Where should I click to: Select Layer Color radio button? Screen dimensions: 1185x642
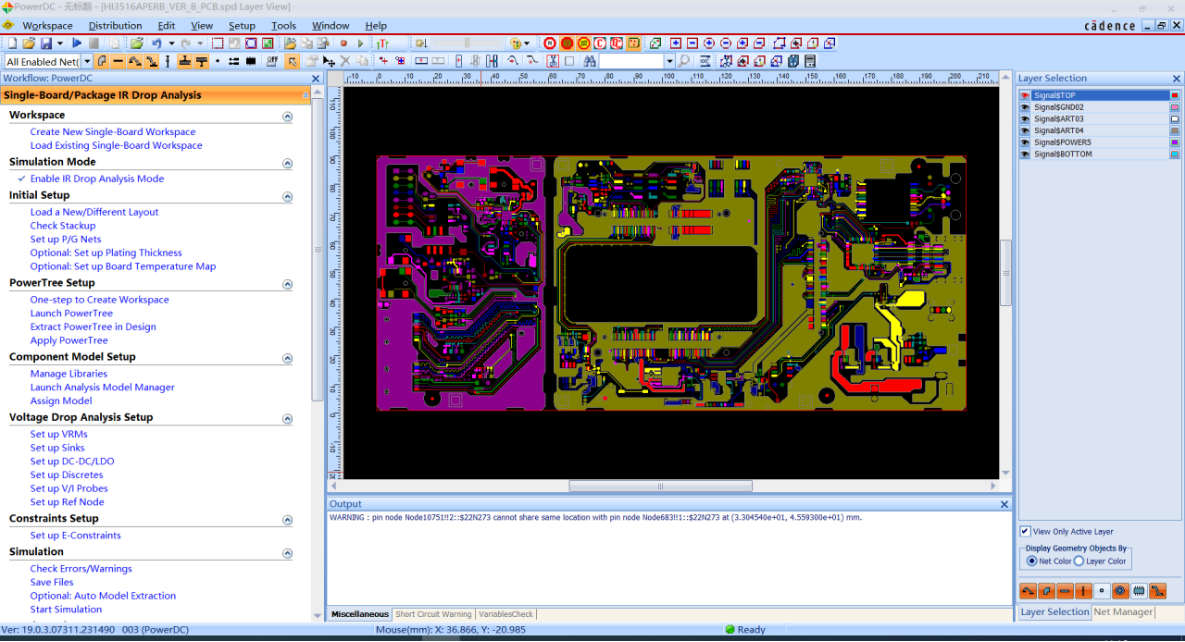[x=1079, y=561]
